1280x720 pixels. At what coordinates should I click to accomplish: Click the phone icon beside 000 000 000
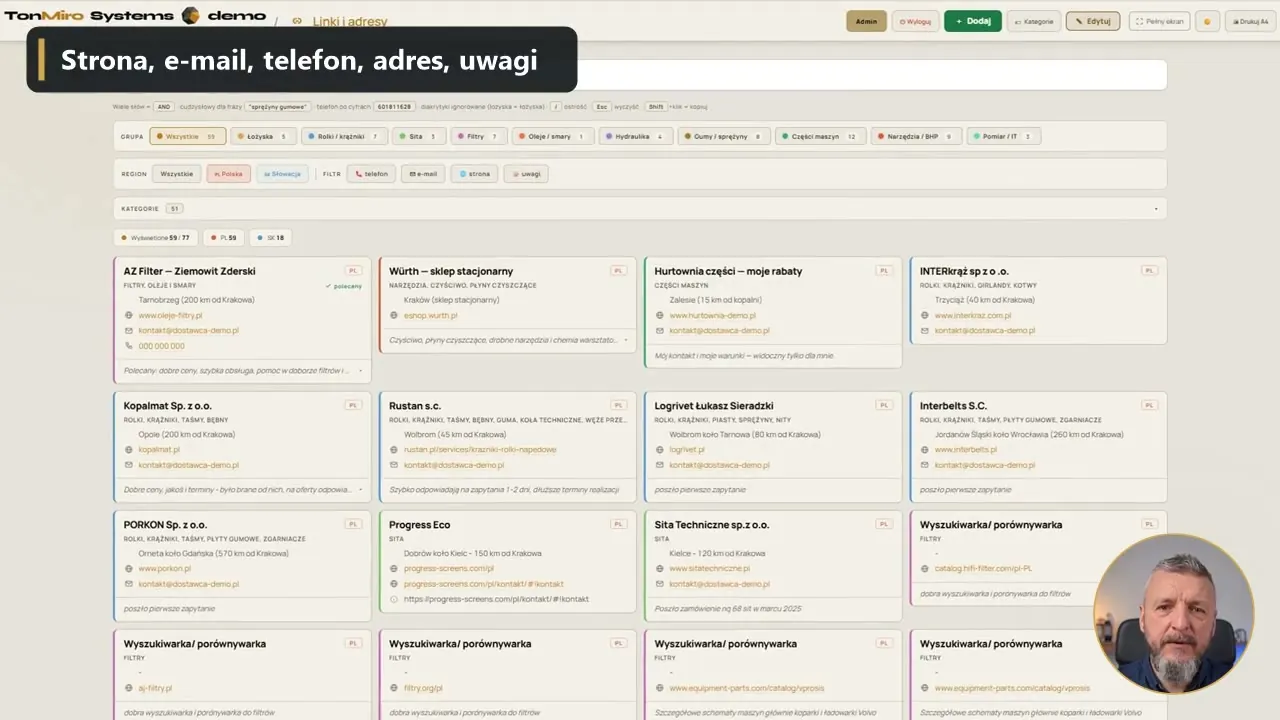point(128,346)
